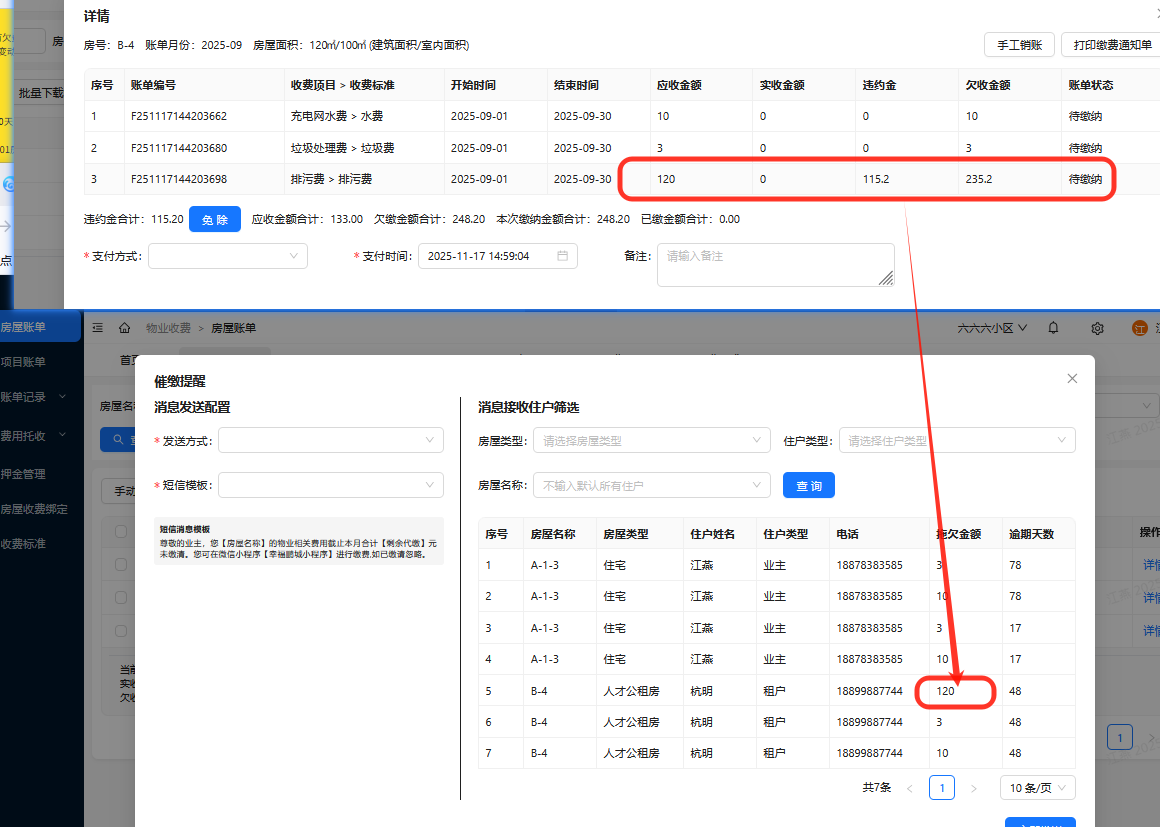The width and height of the screenshot is (1160, 827).
Task: Select 项目账单 in the left sidebar
Action: [24, 362]
